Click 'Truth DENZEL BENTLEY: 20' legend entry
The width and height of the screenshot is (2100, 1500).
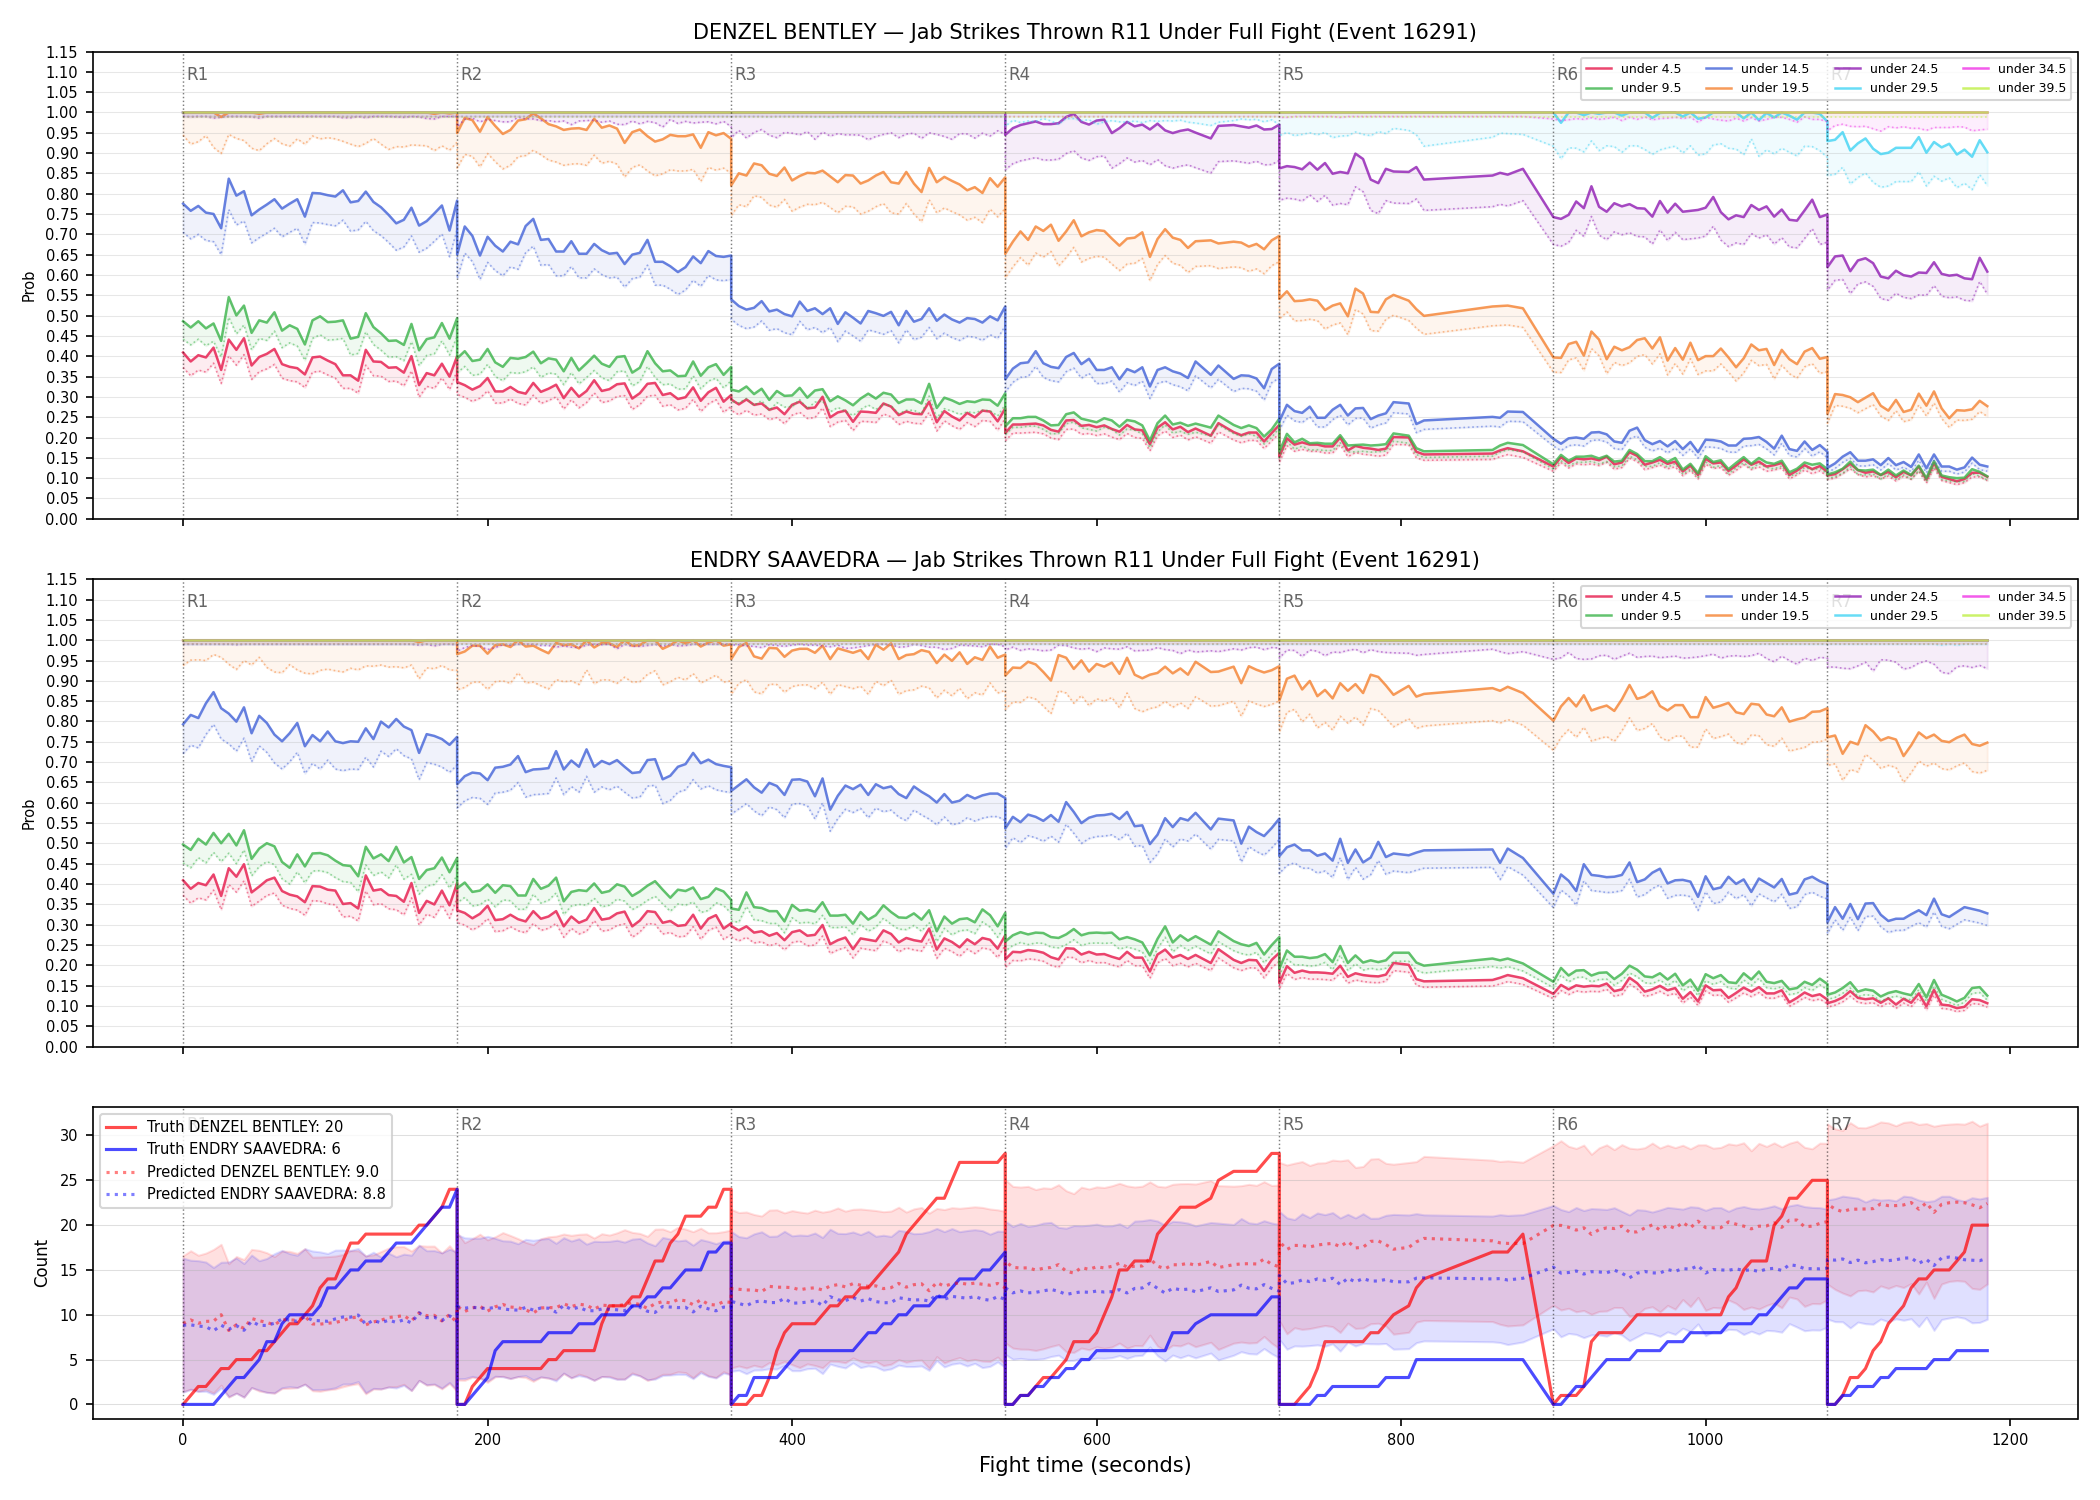(x=224, y=1127)
